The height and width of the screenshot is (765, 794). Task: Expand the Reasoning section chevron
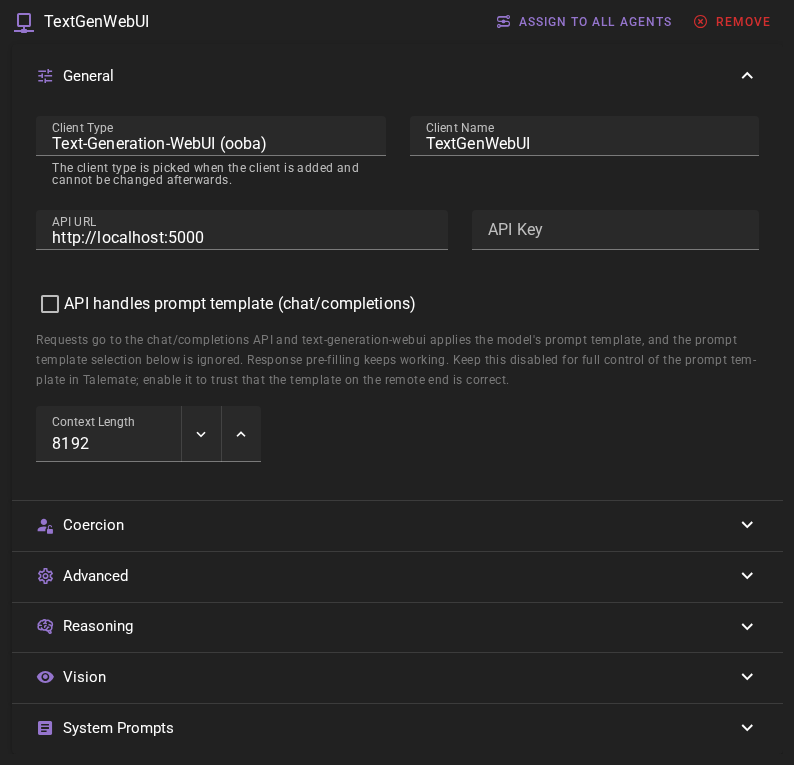click(x=747, y=627)
